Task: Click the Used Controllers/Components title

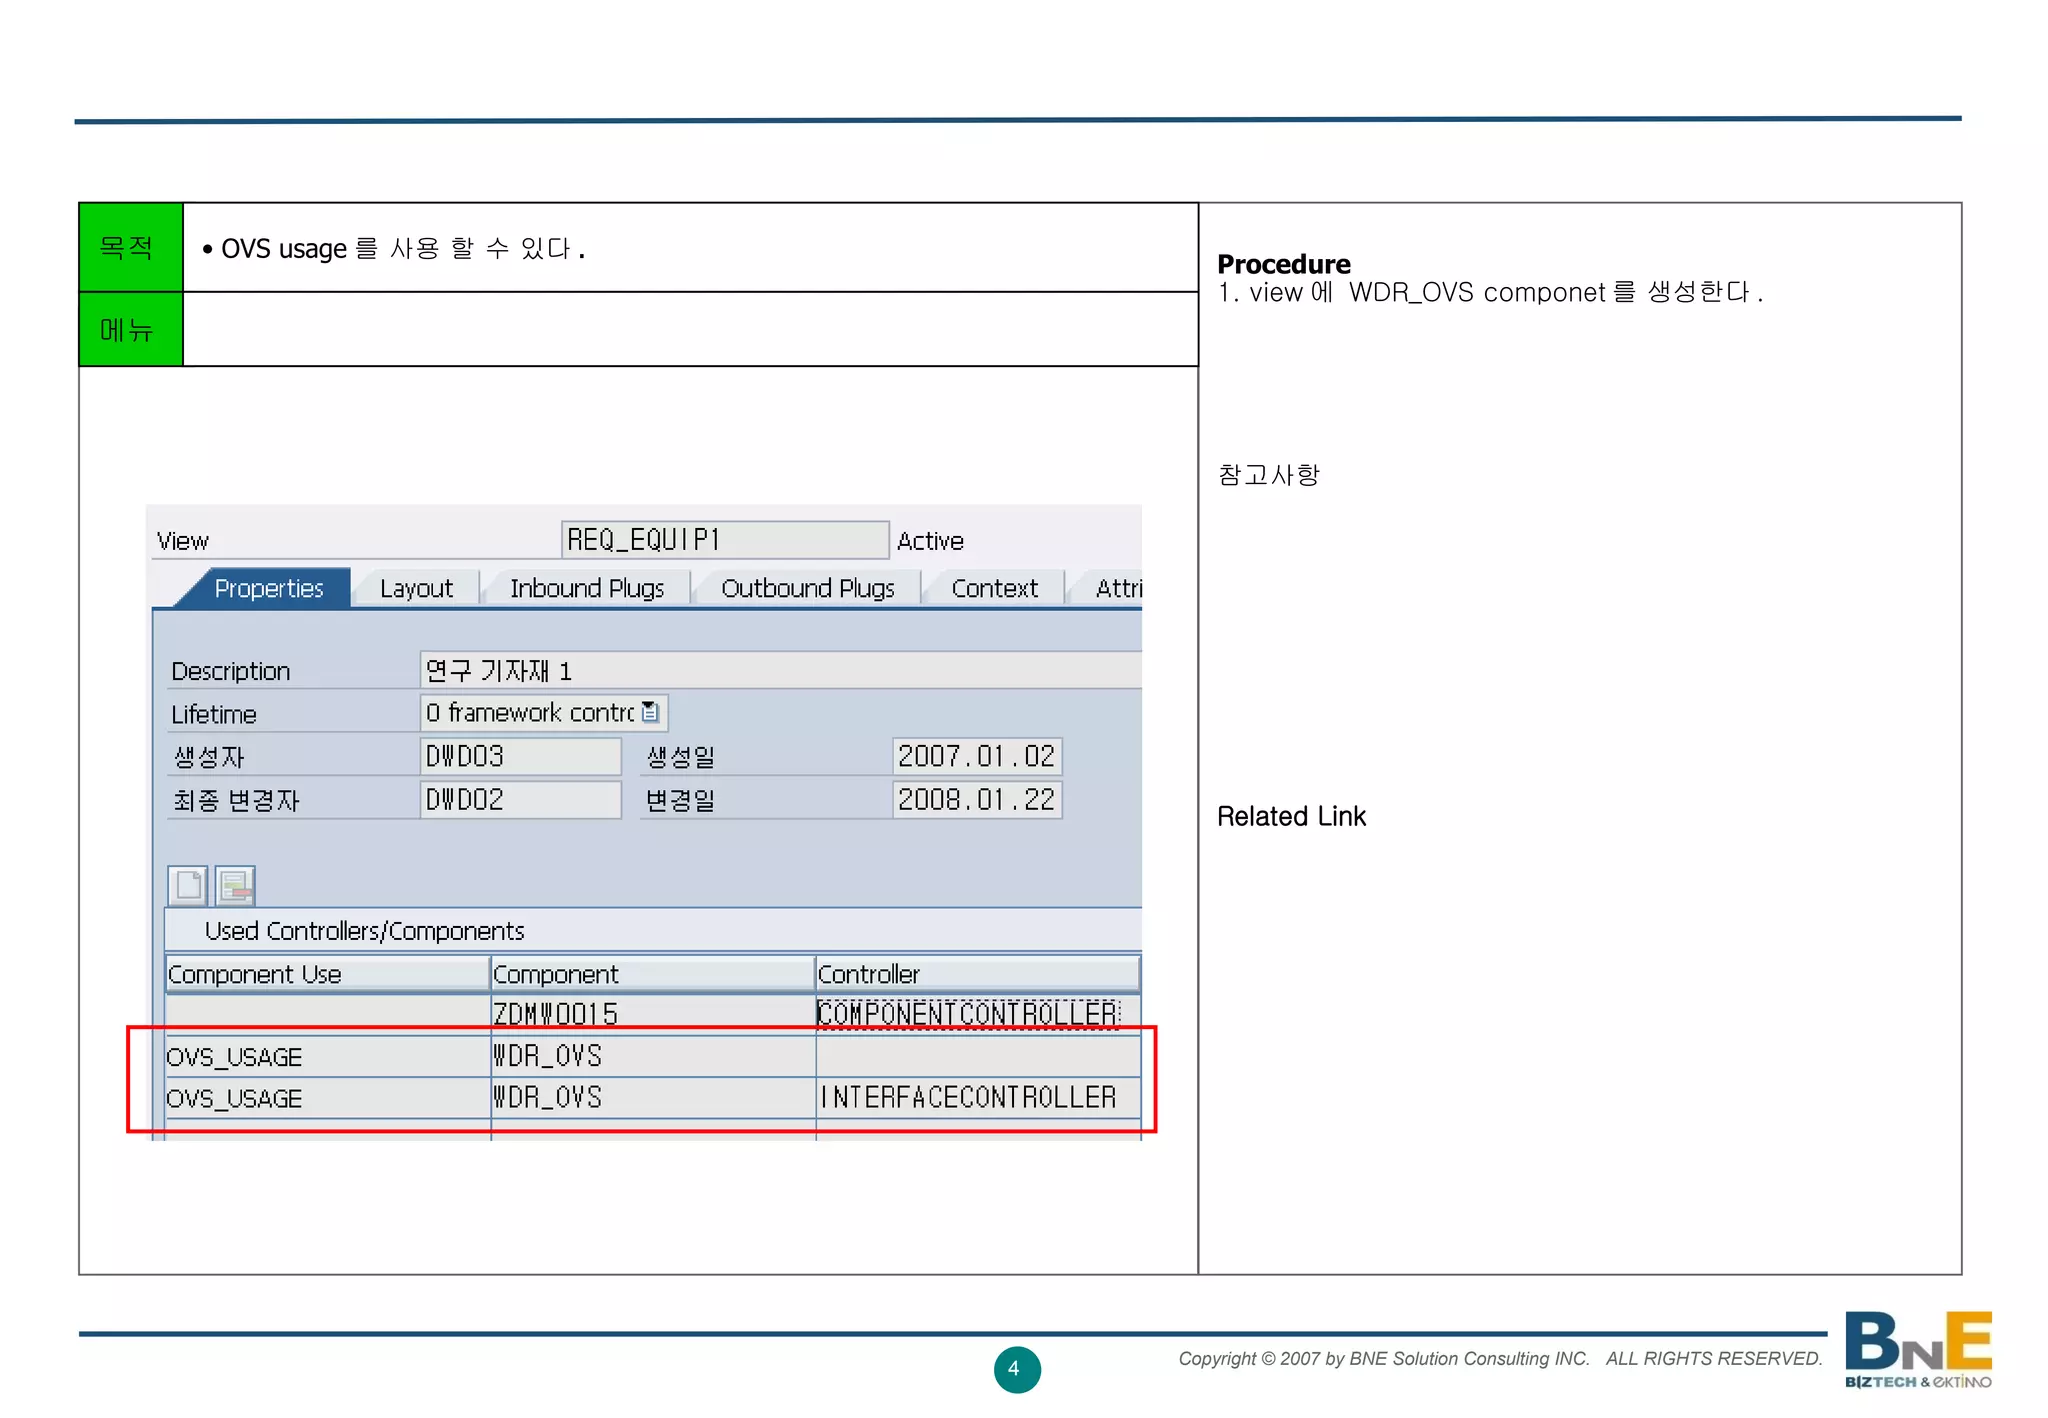Action: tap(364, 931)
